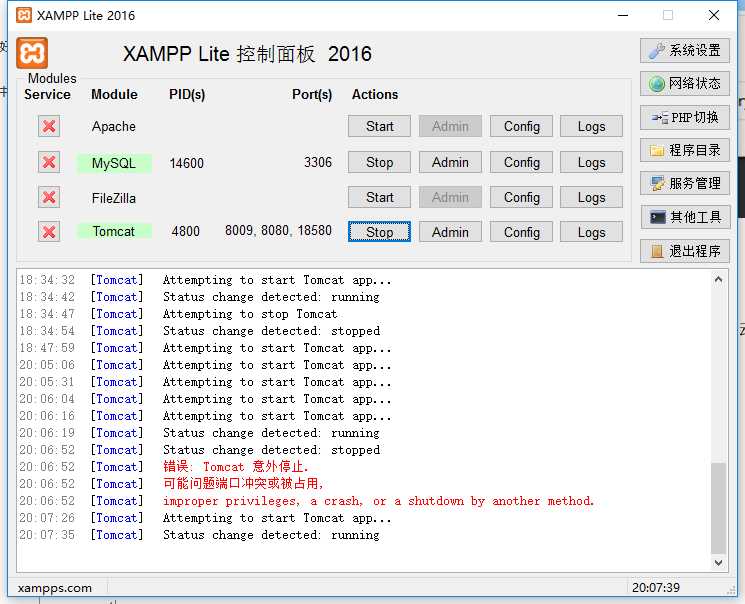The width and height of the screenshot is (745, 604).
Task: Toggle the FileZilla service install checkbox
Action: pyautogui.click(x=49, y=197)
